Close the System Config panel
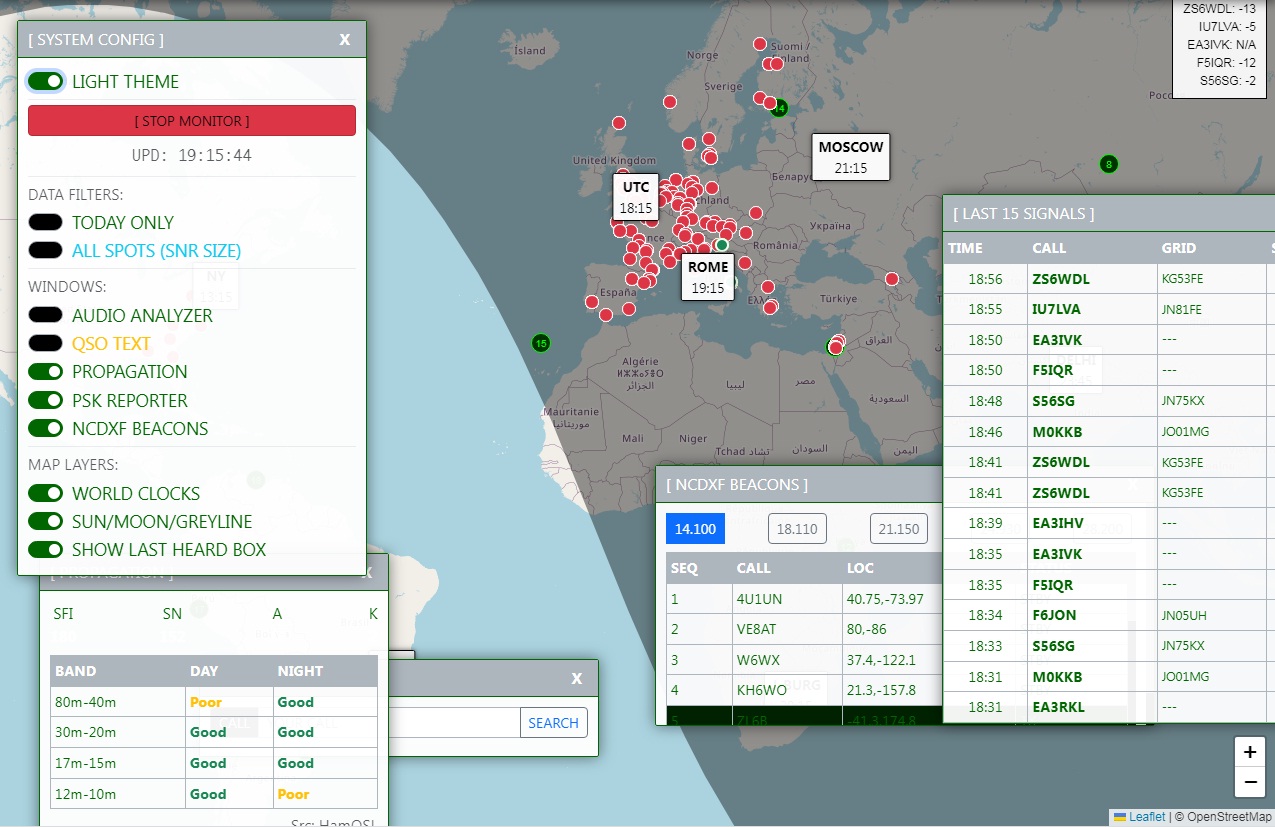This screenshot has height=827, width=1275. [x=344, y=39]
